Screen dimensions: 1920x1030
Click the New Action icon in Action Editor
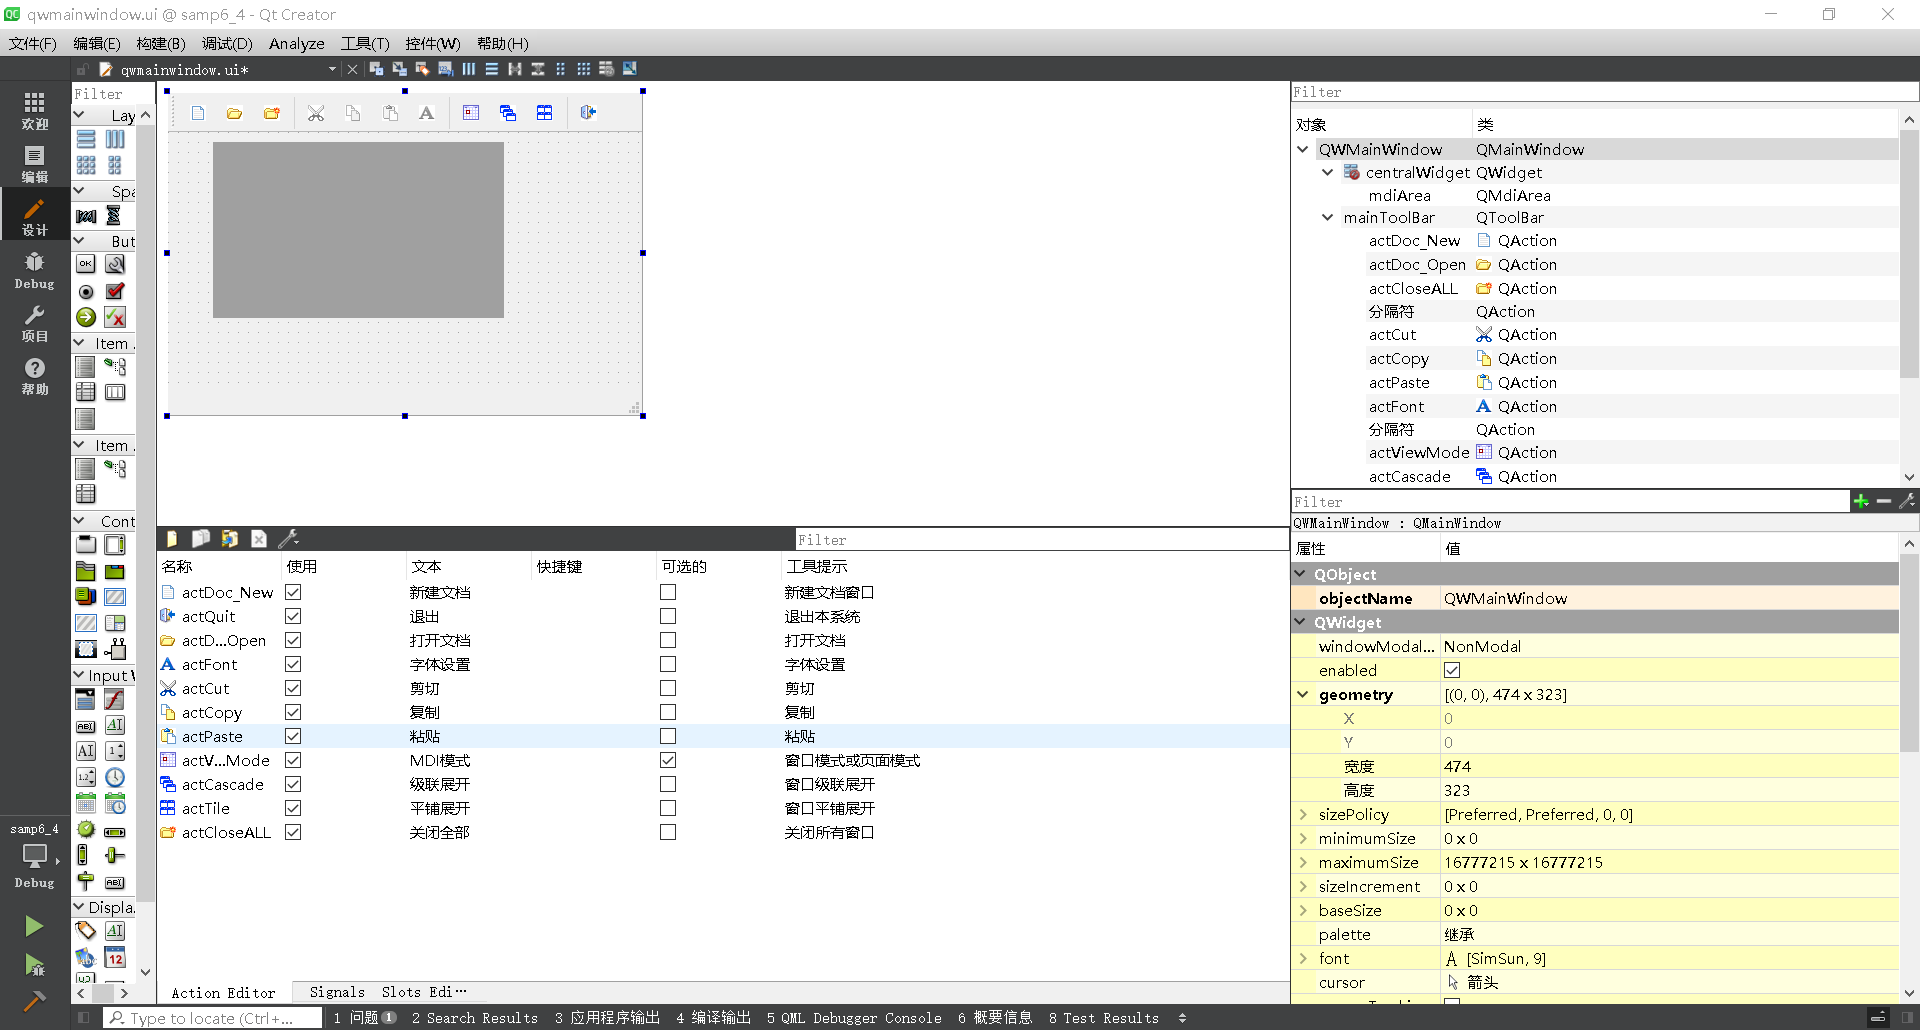point(171,538)
